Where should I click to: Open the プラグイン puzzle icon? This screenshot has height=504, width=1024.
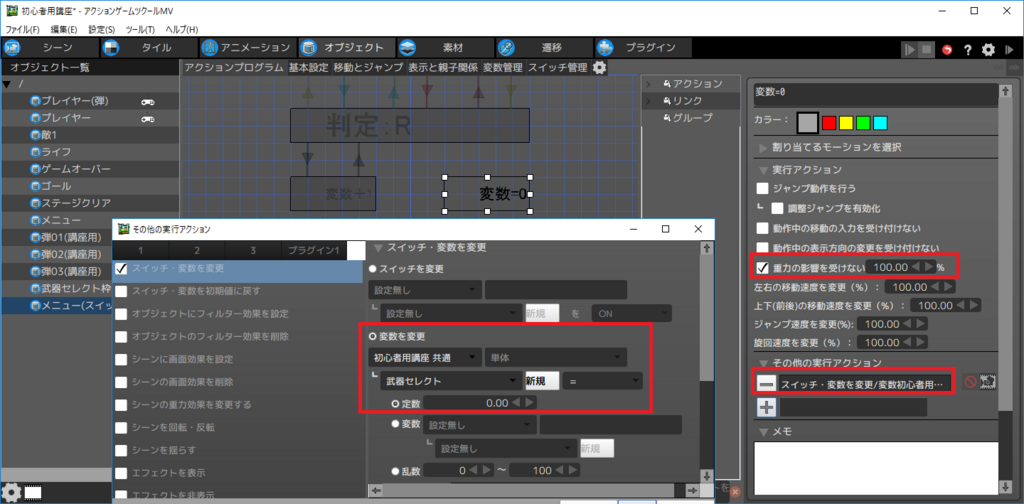tap(605, 48)
